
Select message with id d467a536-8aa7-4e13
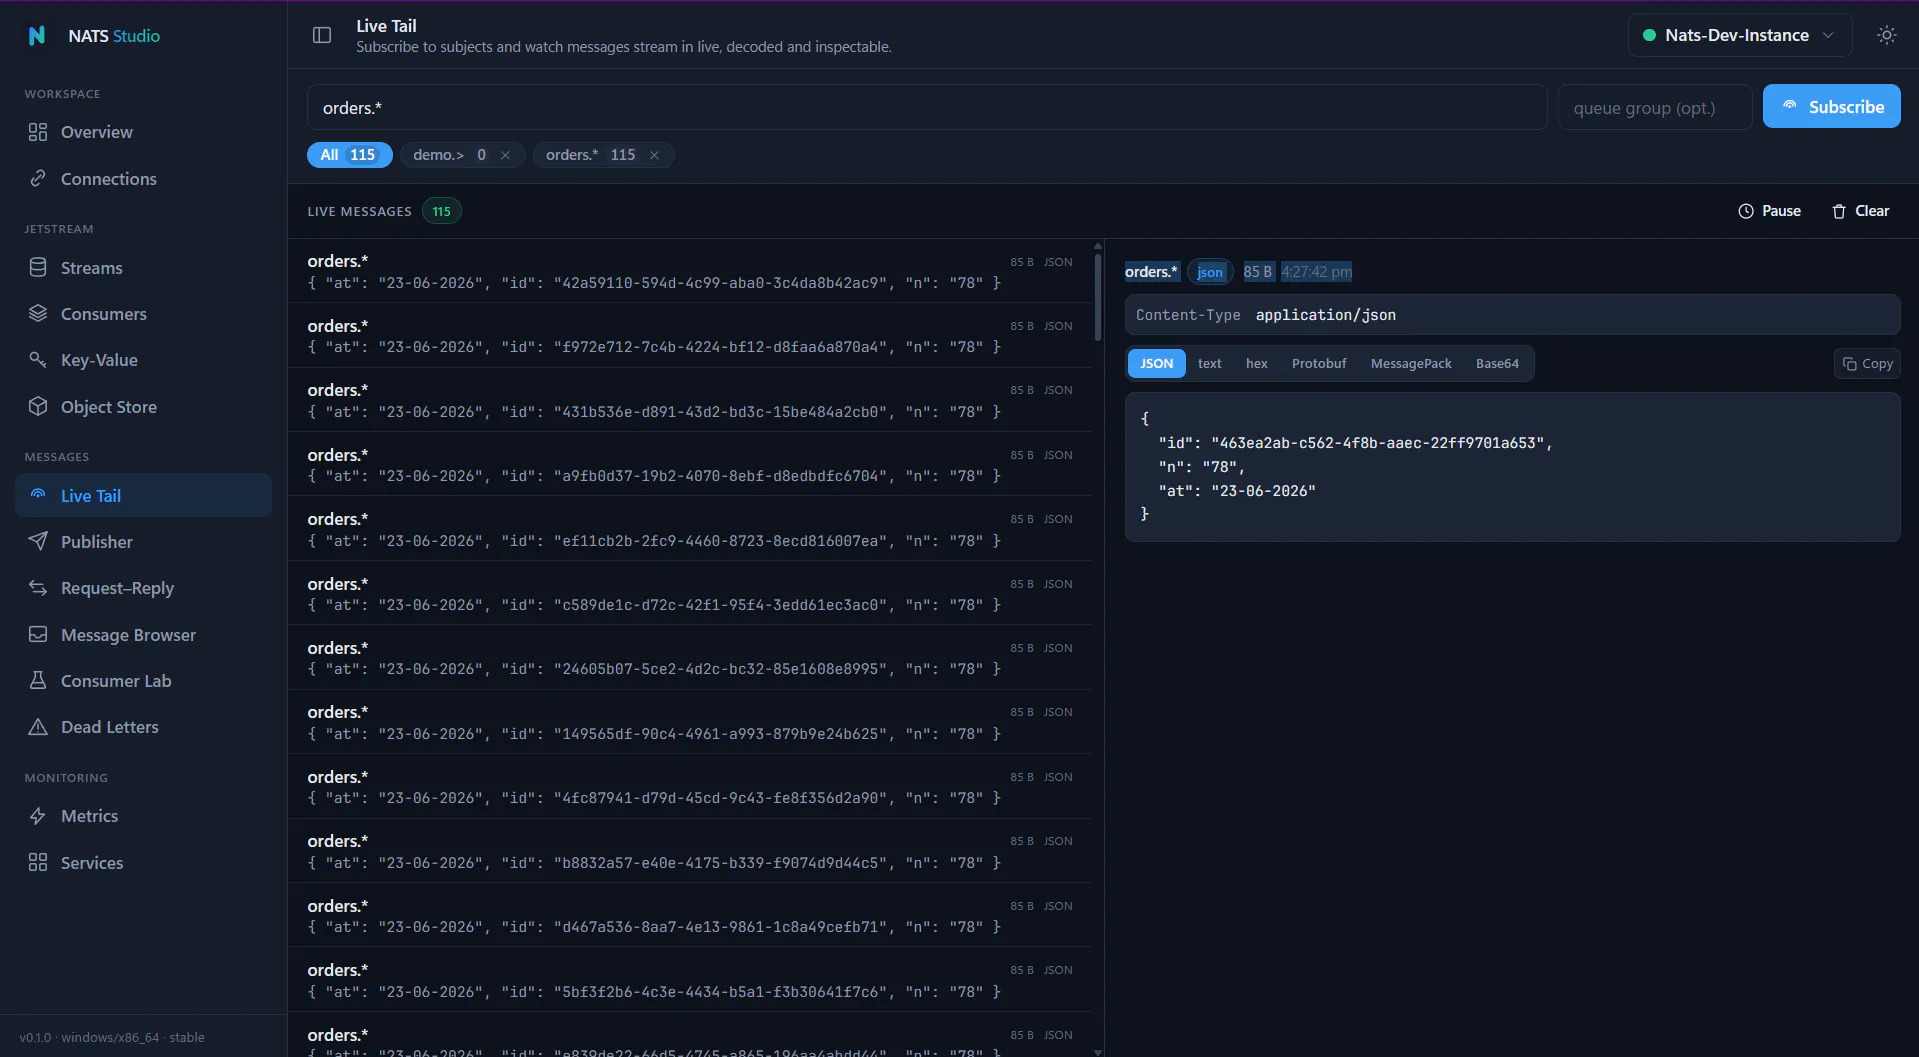690,916
